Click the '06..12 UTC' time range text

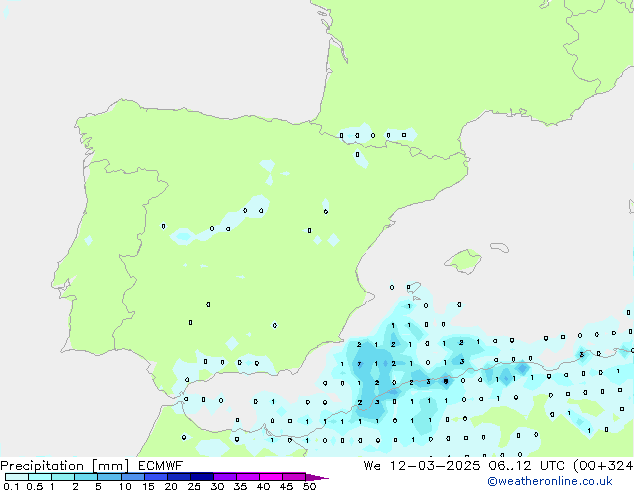click(x=526, y=466)
